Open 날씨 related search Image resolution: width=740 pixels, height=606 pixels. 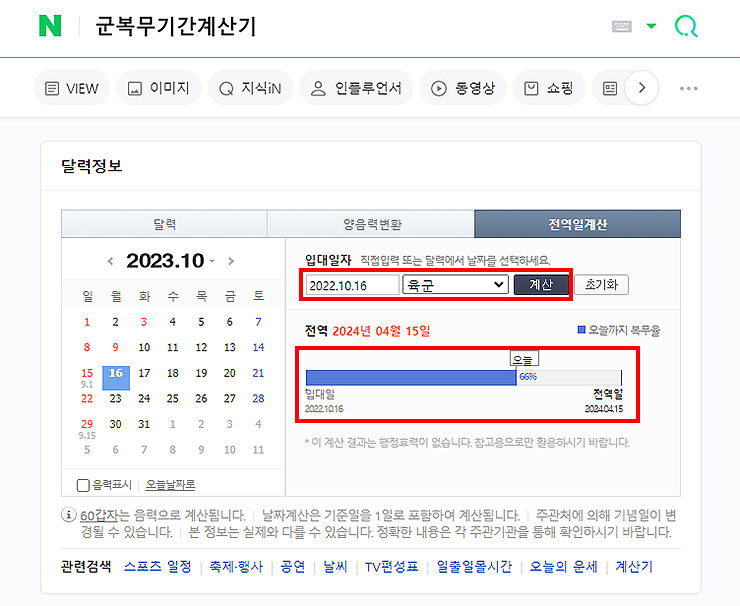336,566
